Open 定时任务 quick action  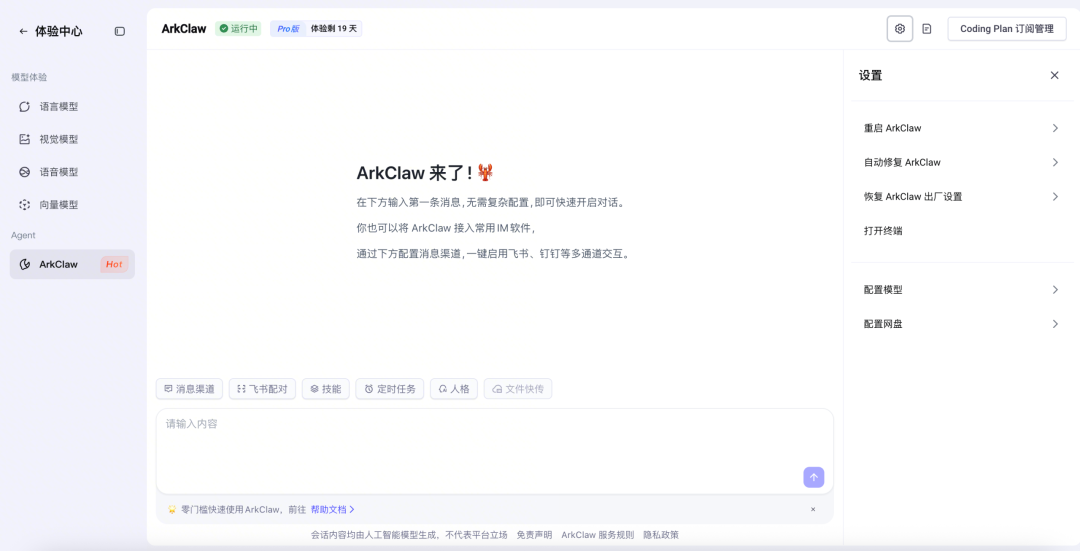pos(390,388)
